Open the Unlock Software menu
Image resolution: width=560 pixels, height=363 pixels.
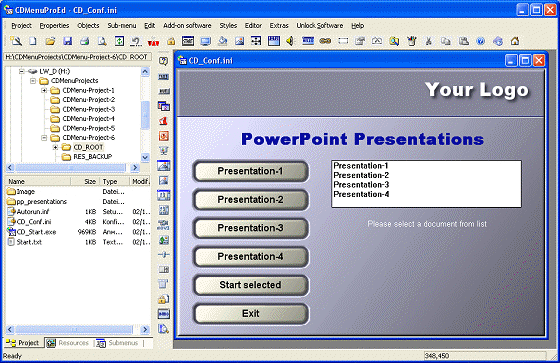pyautogui.click(x=320, y=26)
